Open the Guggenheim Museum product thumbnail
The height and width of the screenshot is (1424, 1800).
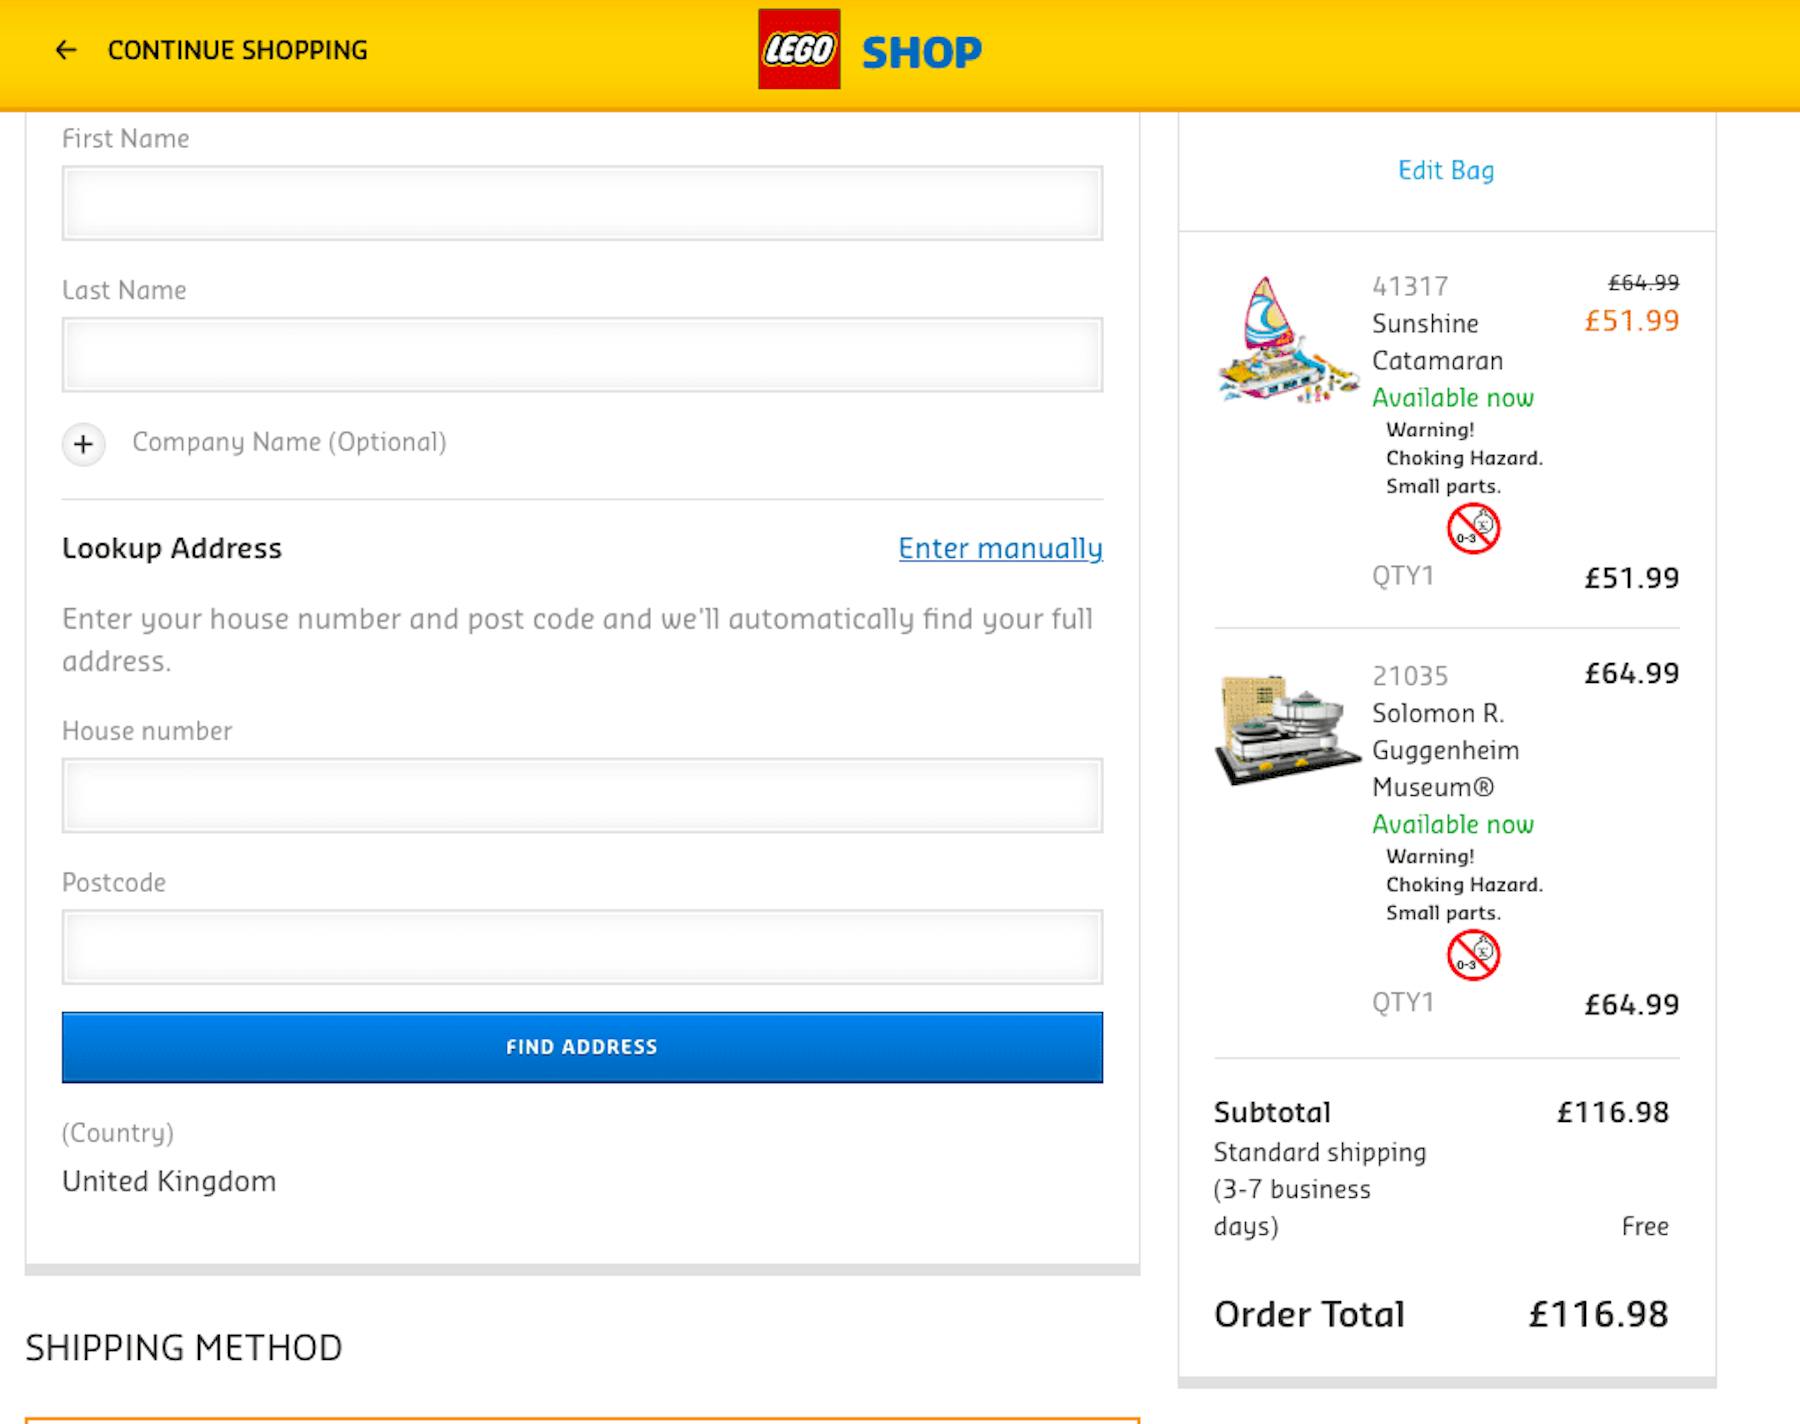tap(1288, 730)
